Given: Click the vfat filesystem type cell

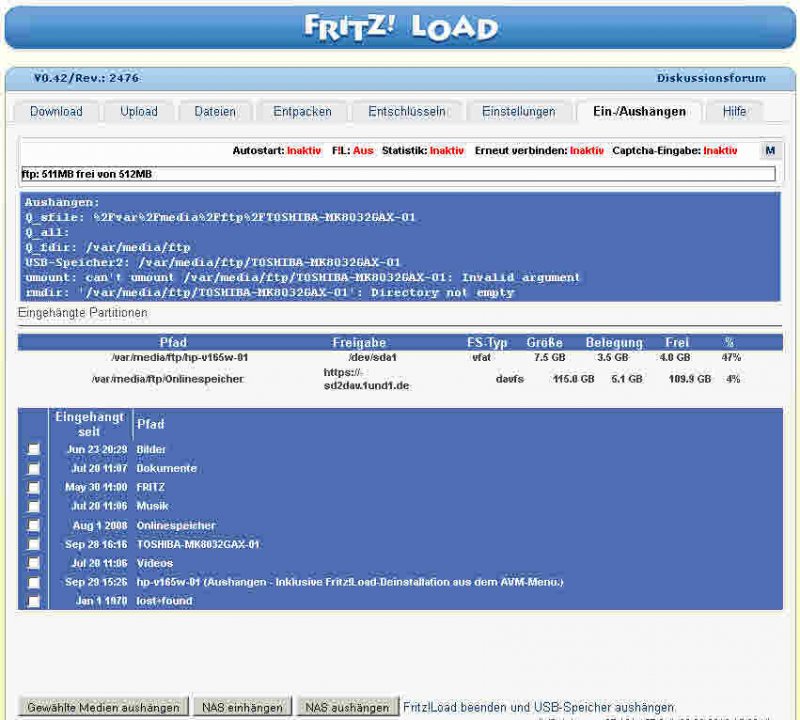Looking at the screenshot, I should click(x=481, y=357).
